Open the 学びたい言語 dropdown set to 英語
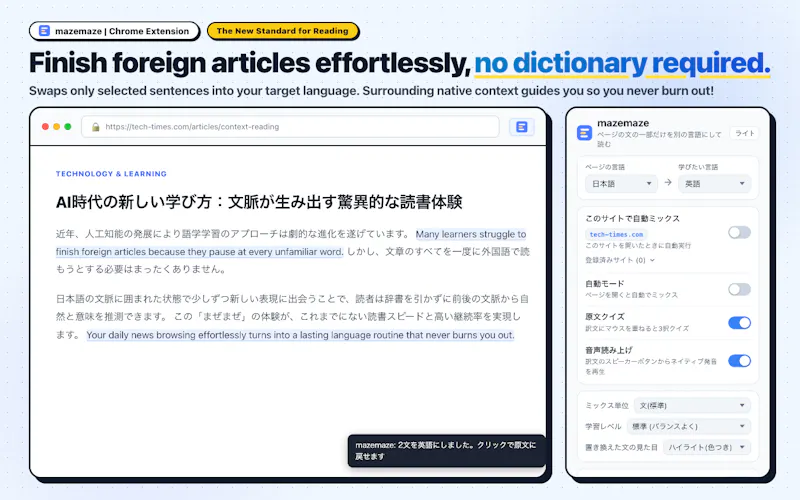Screen dimensions: 800x500 pos(714,184)
